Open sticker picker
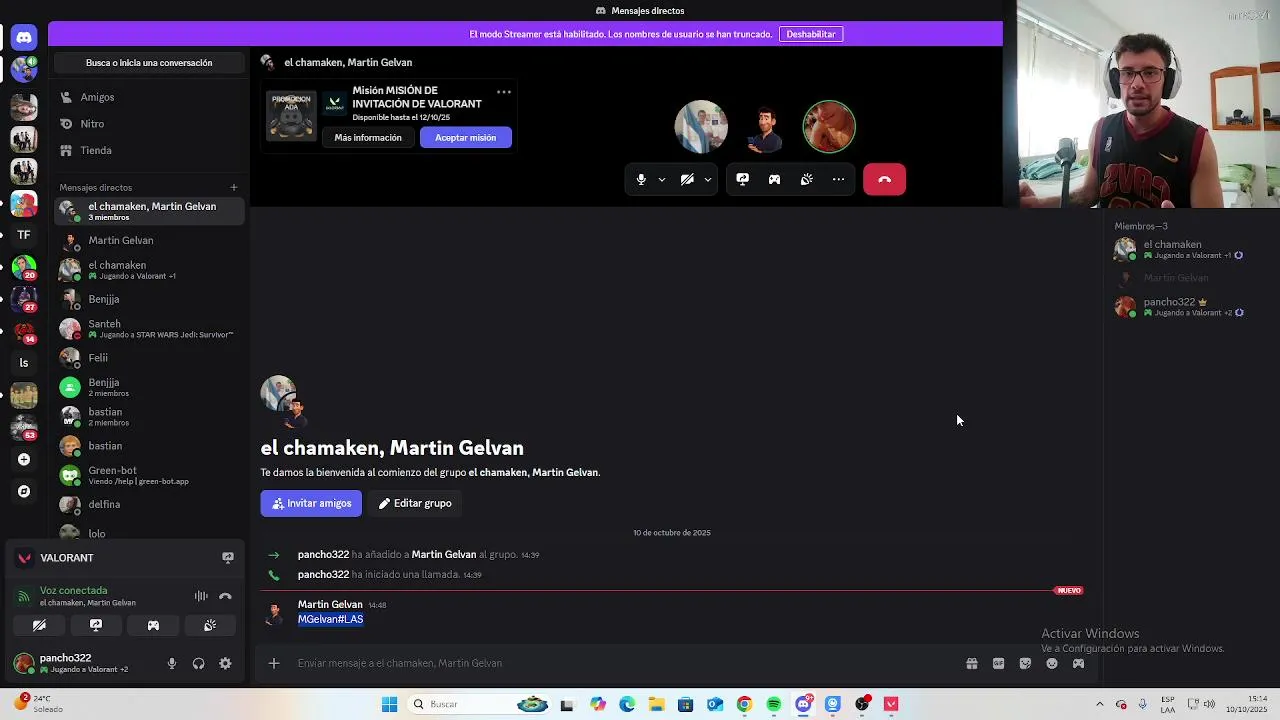Viewport: 1280px width, 720px height. [1025, 663]
